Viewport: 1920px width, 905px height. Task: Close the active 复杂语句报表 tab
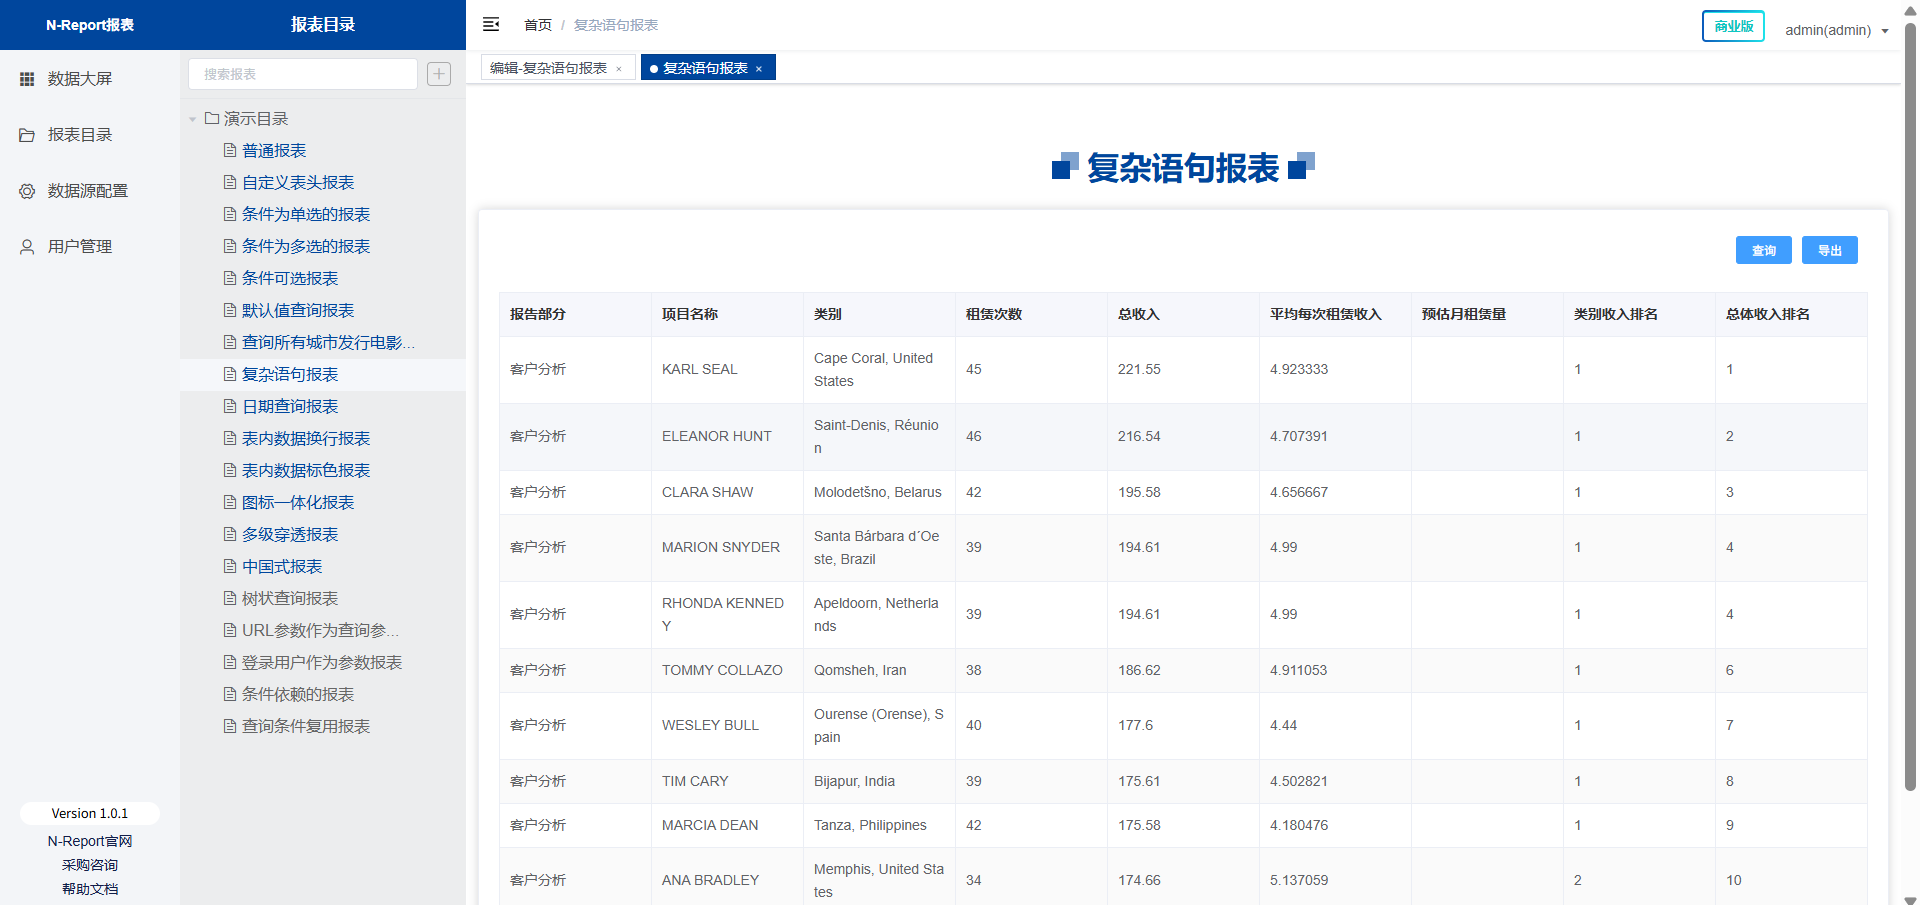click(x=759, y=69)
